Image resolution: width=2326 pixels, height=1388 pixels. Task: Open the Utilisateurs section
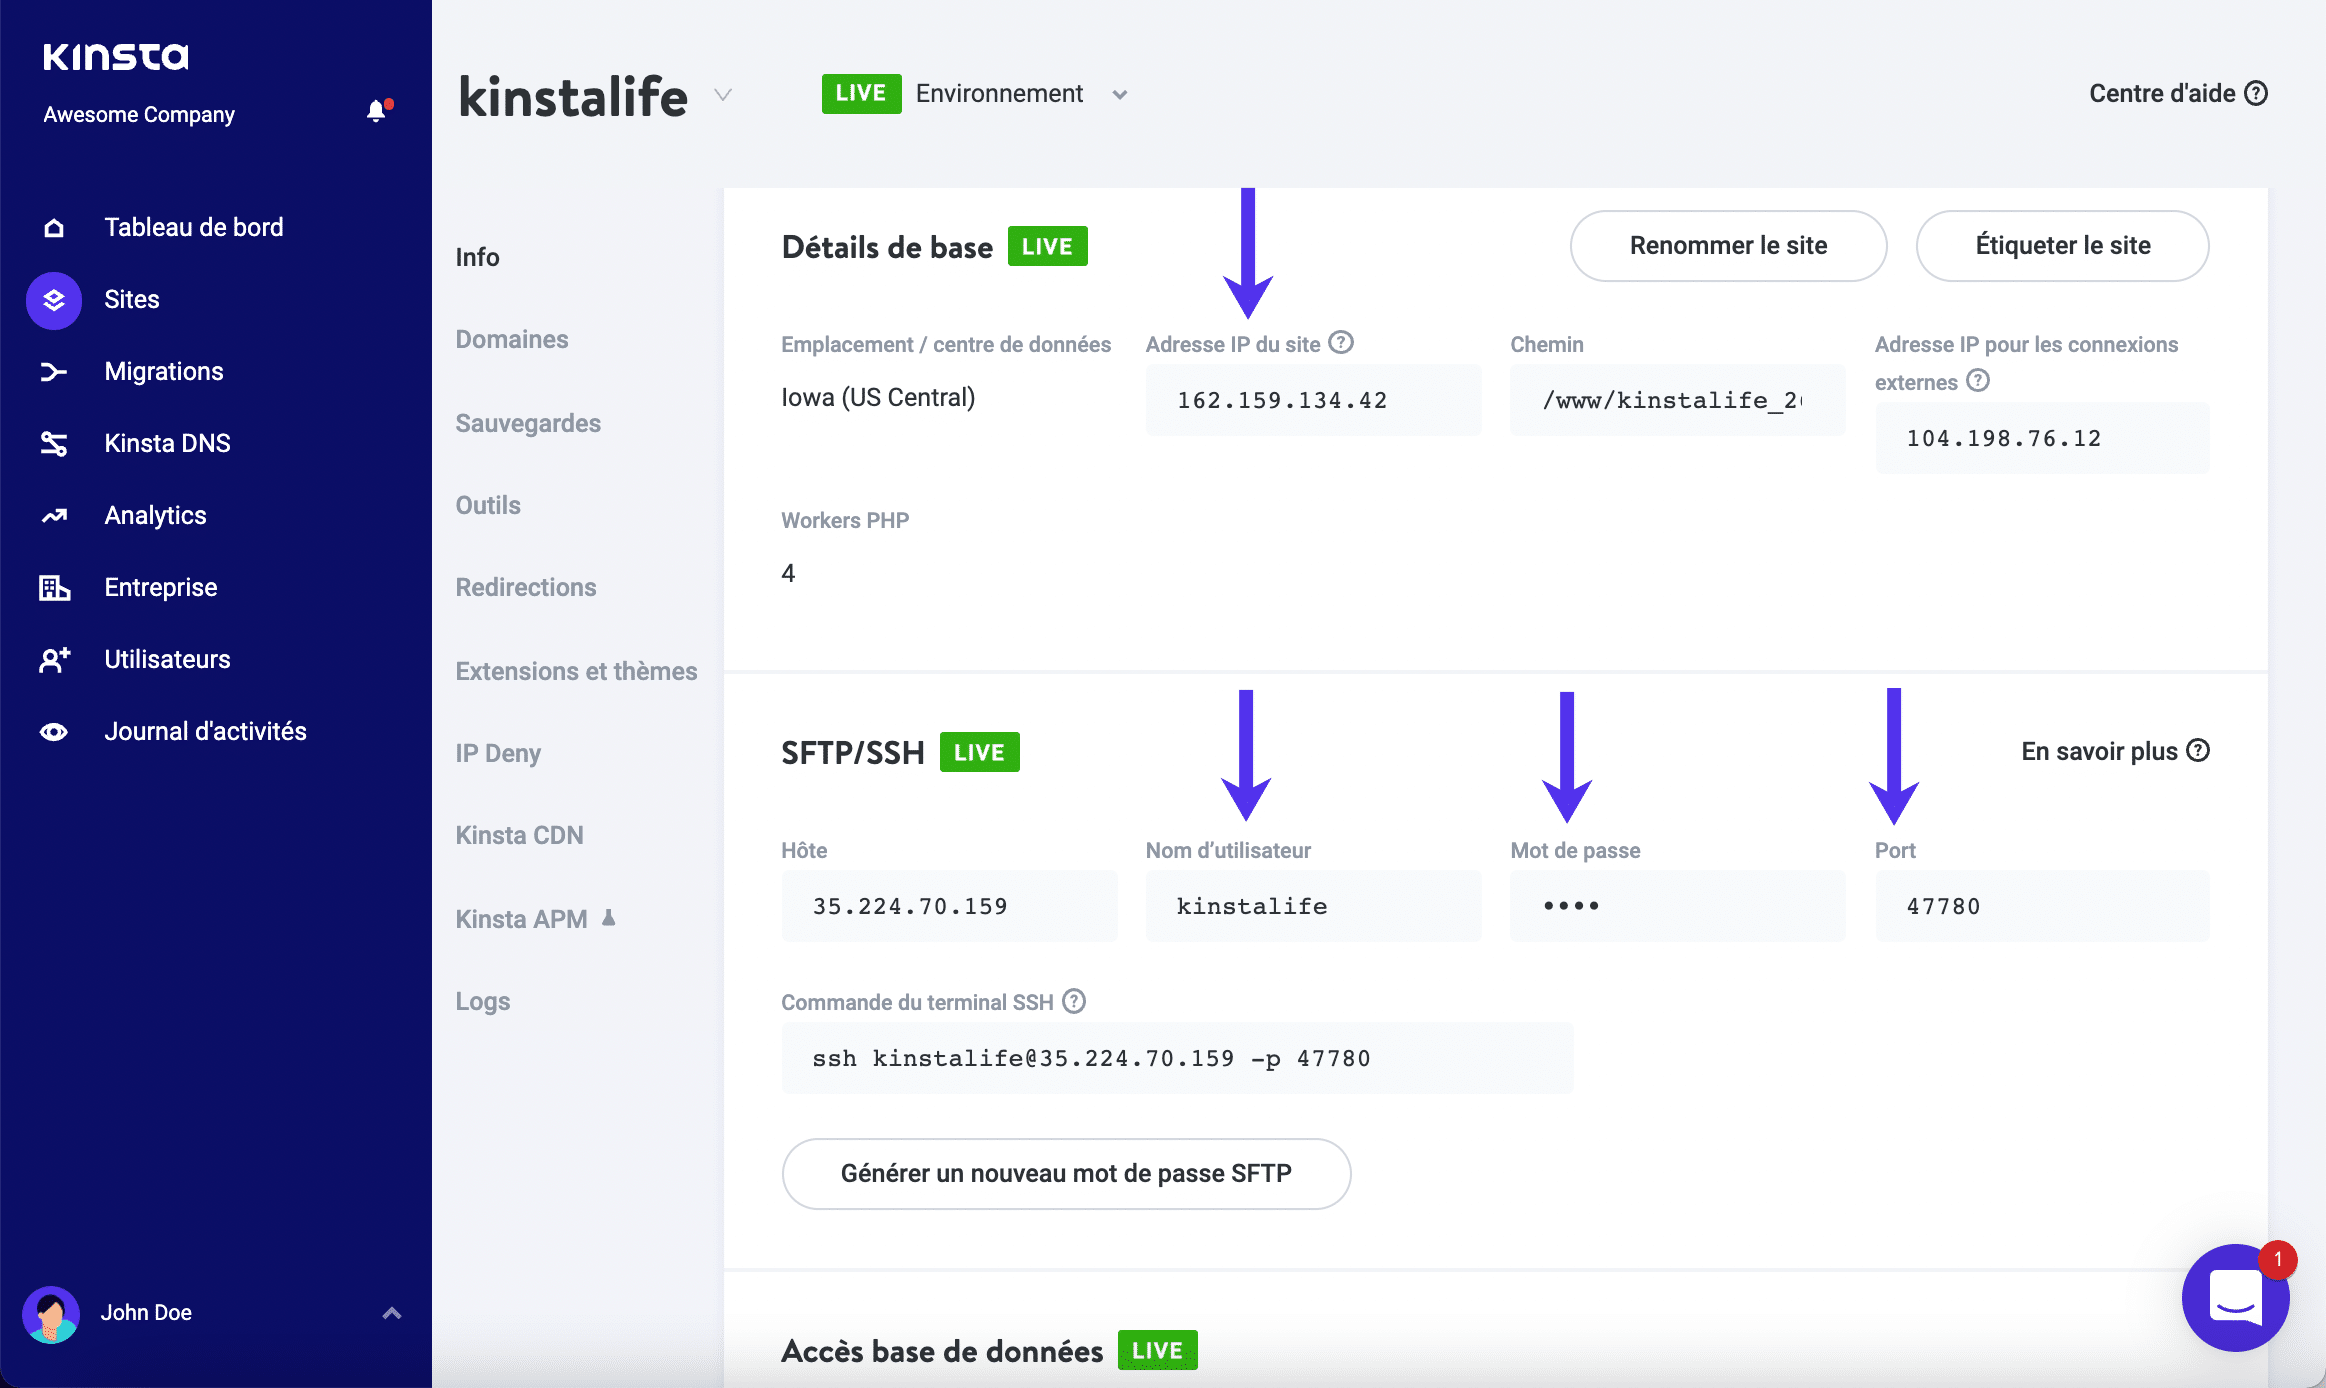point(53,659)
